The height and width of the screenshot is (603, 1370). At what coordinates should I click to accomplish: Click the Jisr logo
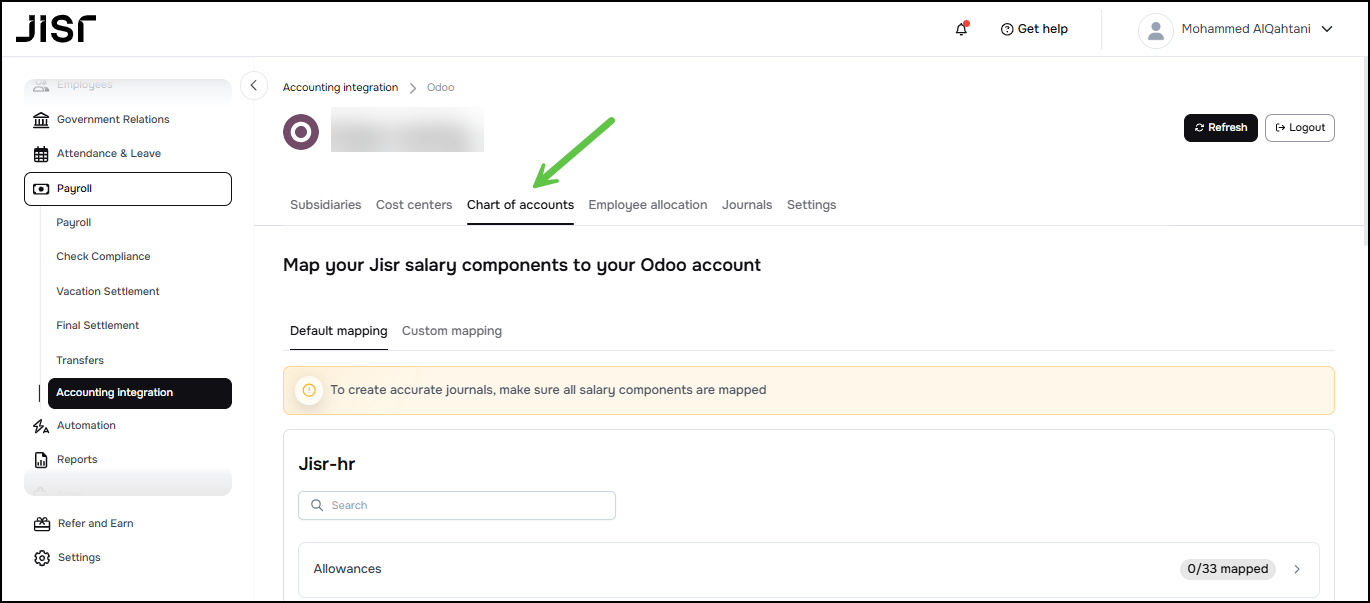tap(56, 28)
